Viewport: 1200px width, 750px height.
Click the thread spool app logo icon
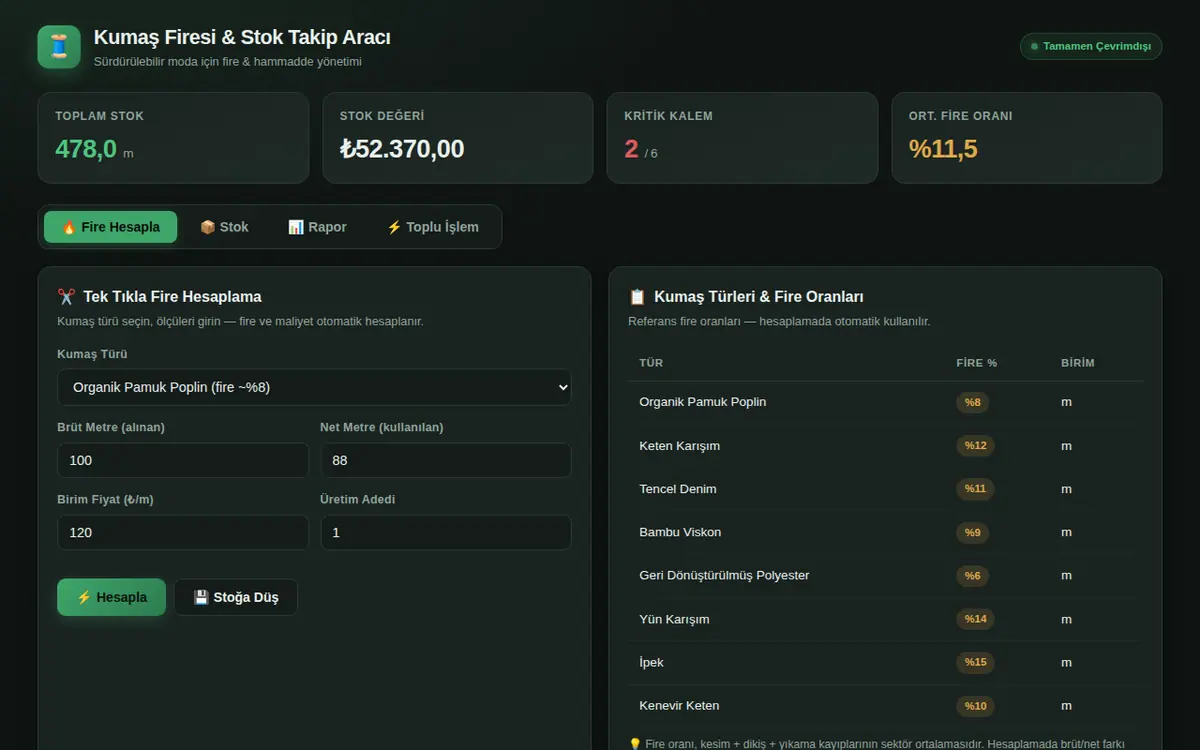[x=59, y=47]
